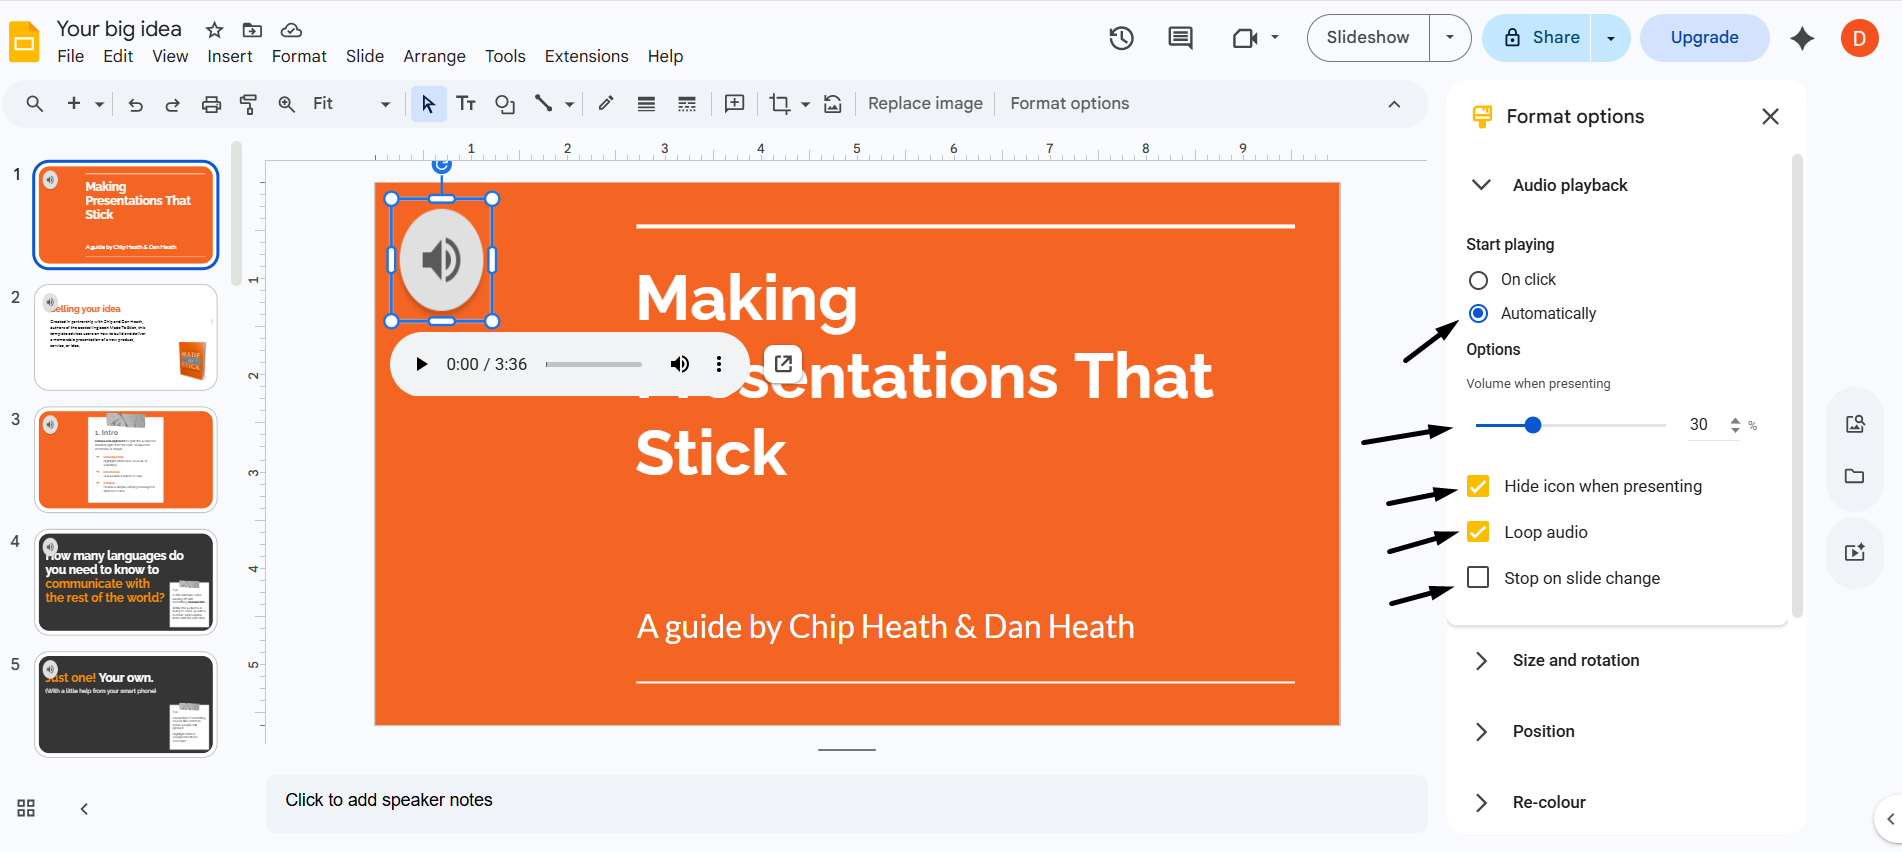Open border colour pencil icon
The image size is (1902, 852).
tap(606, 104)
